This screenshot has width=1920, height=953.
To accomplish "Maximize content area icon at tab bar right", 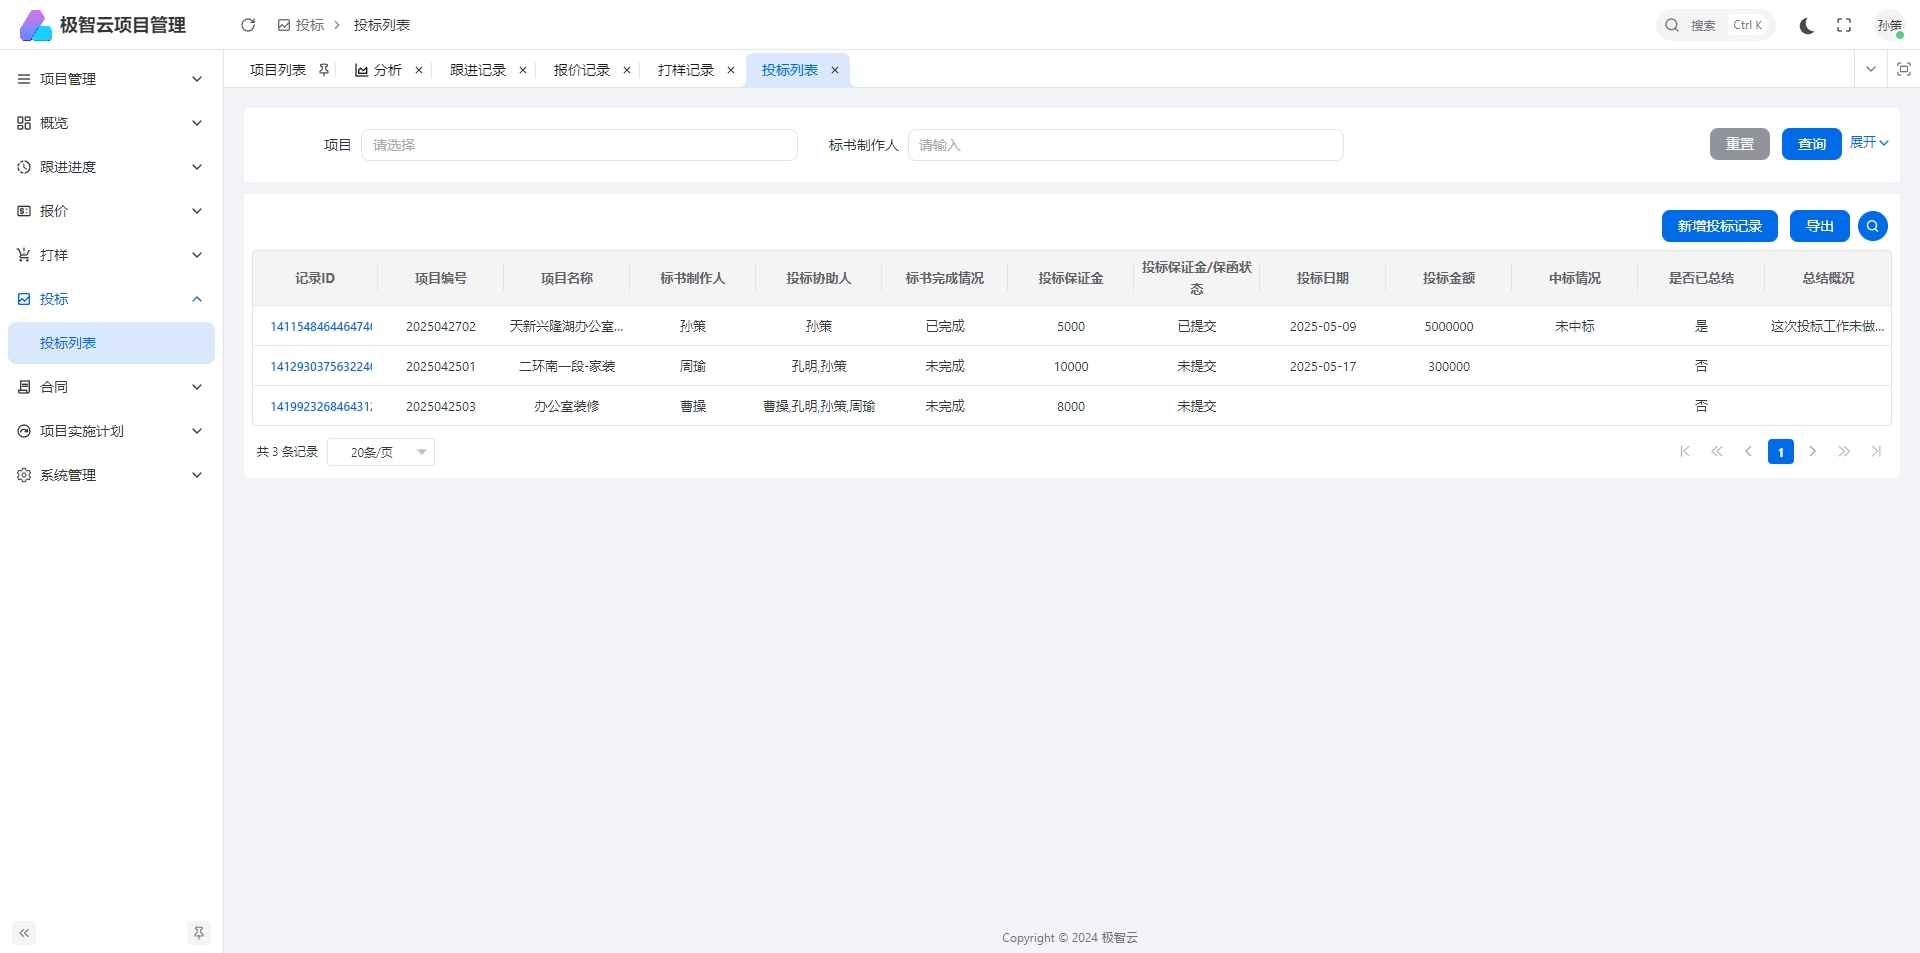I will pyautogui.click(x=1903, y=69).
